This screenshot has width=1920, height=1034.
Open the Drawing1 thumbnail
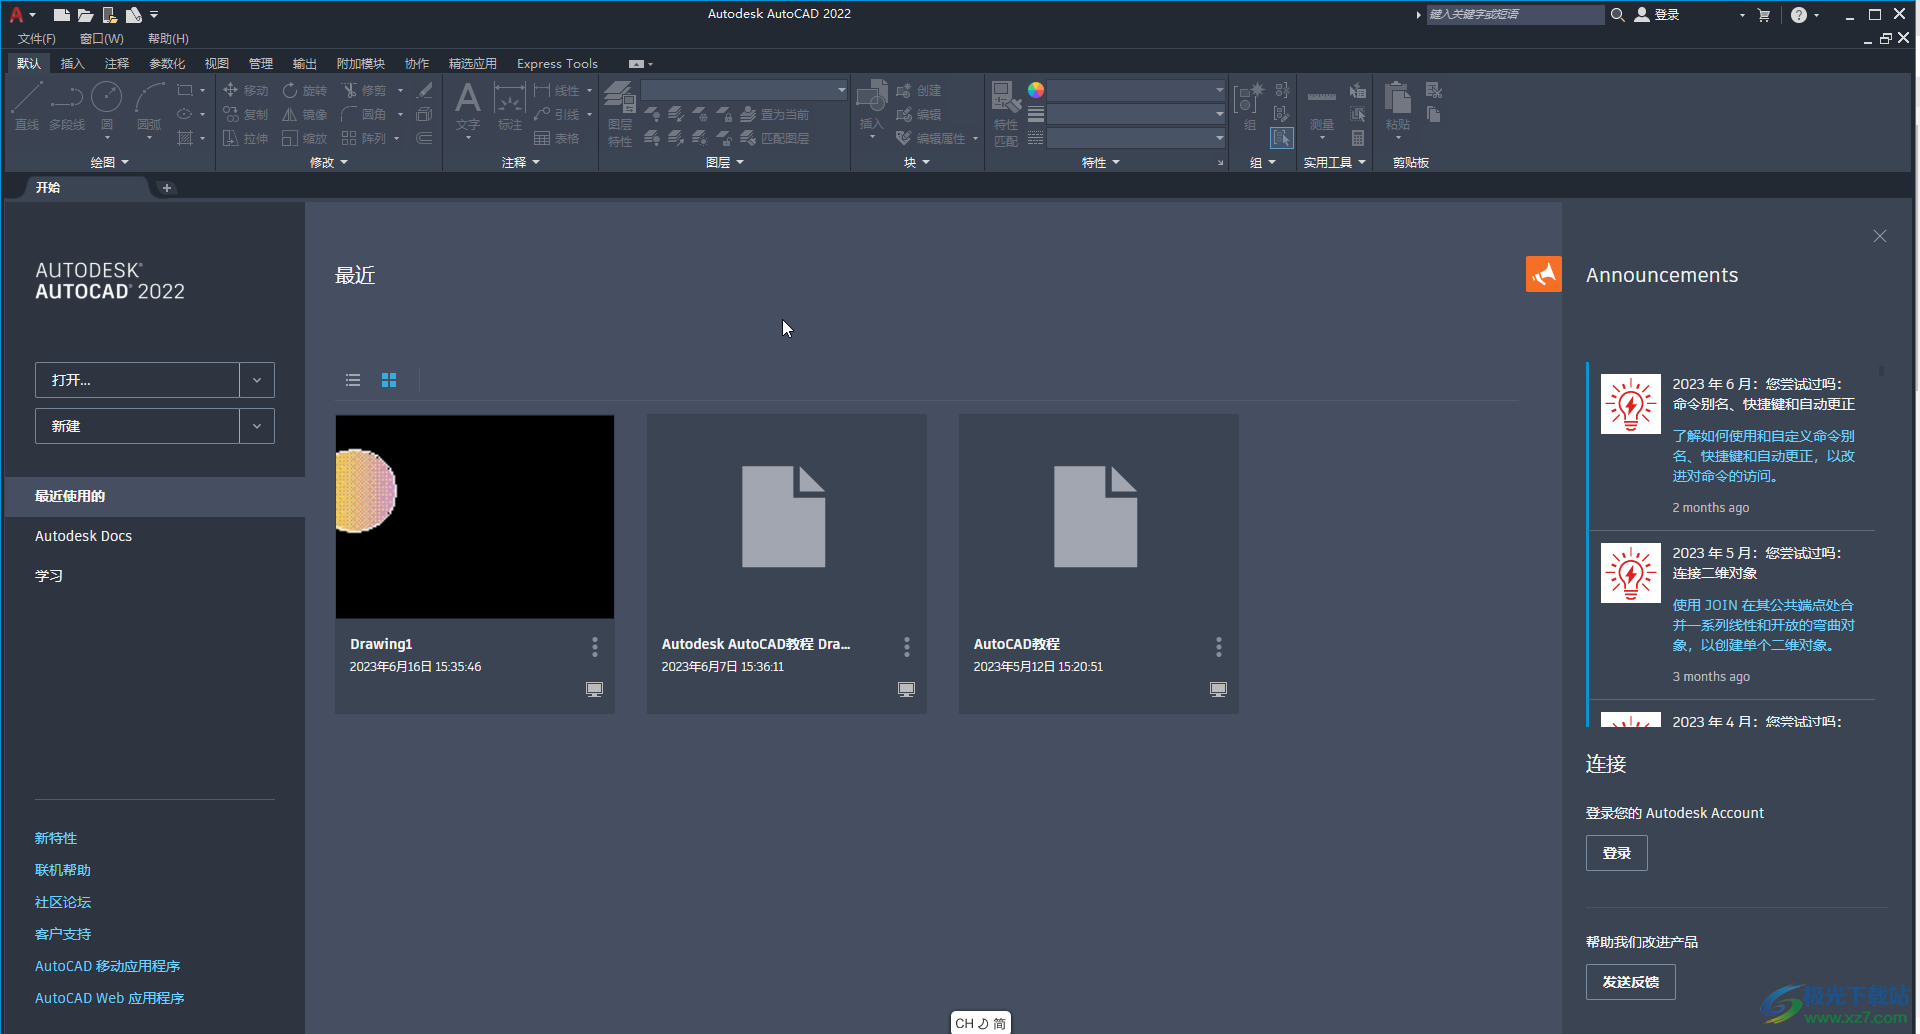pyautogui.click(x=475, y=517)
